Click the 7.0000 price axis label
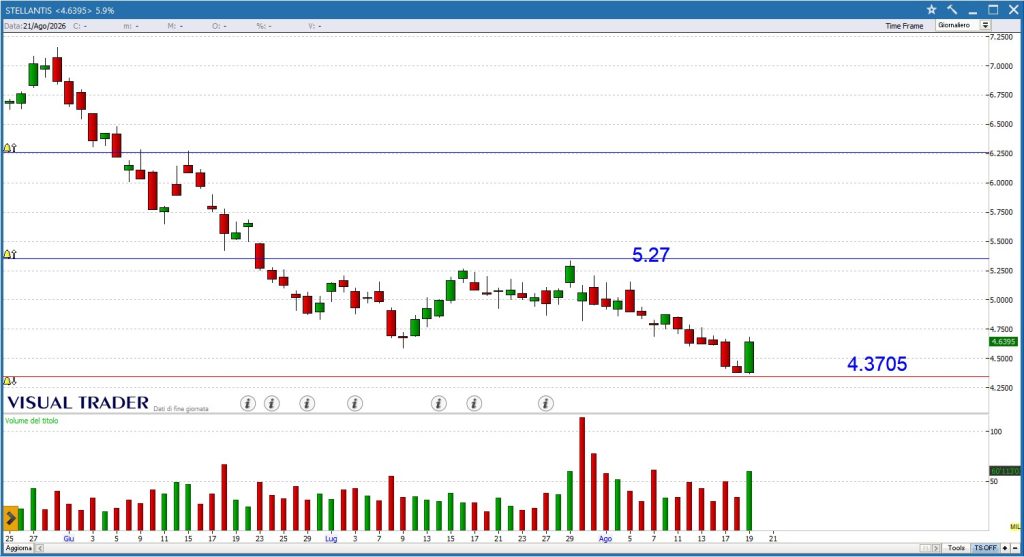1024x557 pixels. coord(1002,66)
